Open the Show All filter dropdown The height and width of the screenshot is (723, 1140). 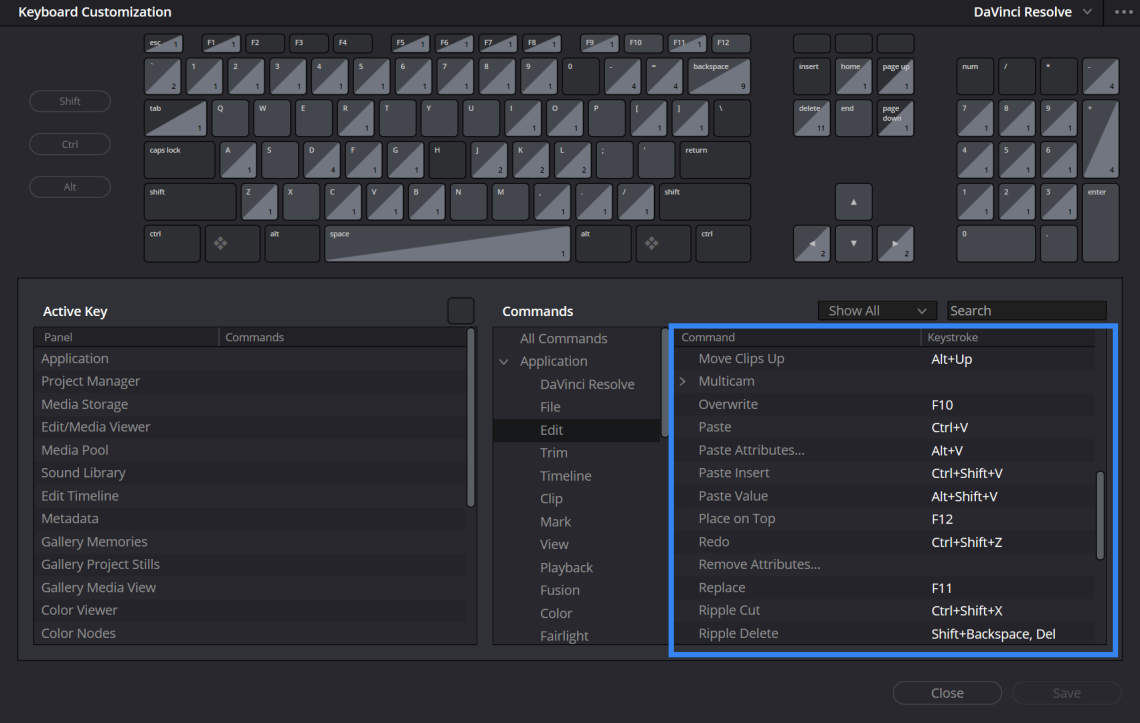pos(878,311)
